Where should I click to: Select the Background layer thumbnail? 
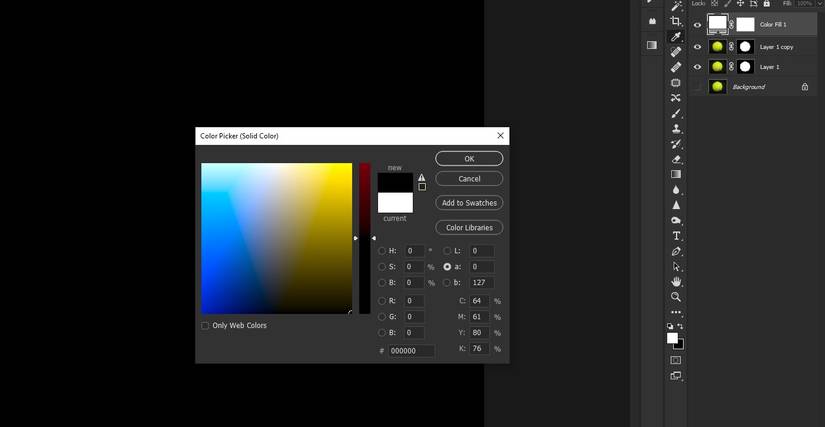point(718,87)
